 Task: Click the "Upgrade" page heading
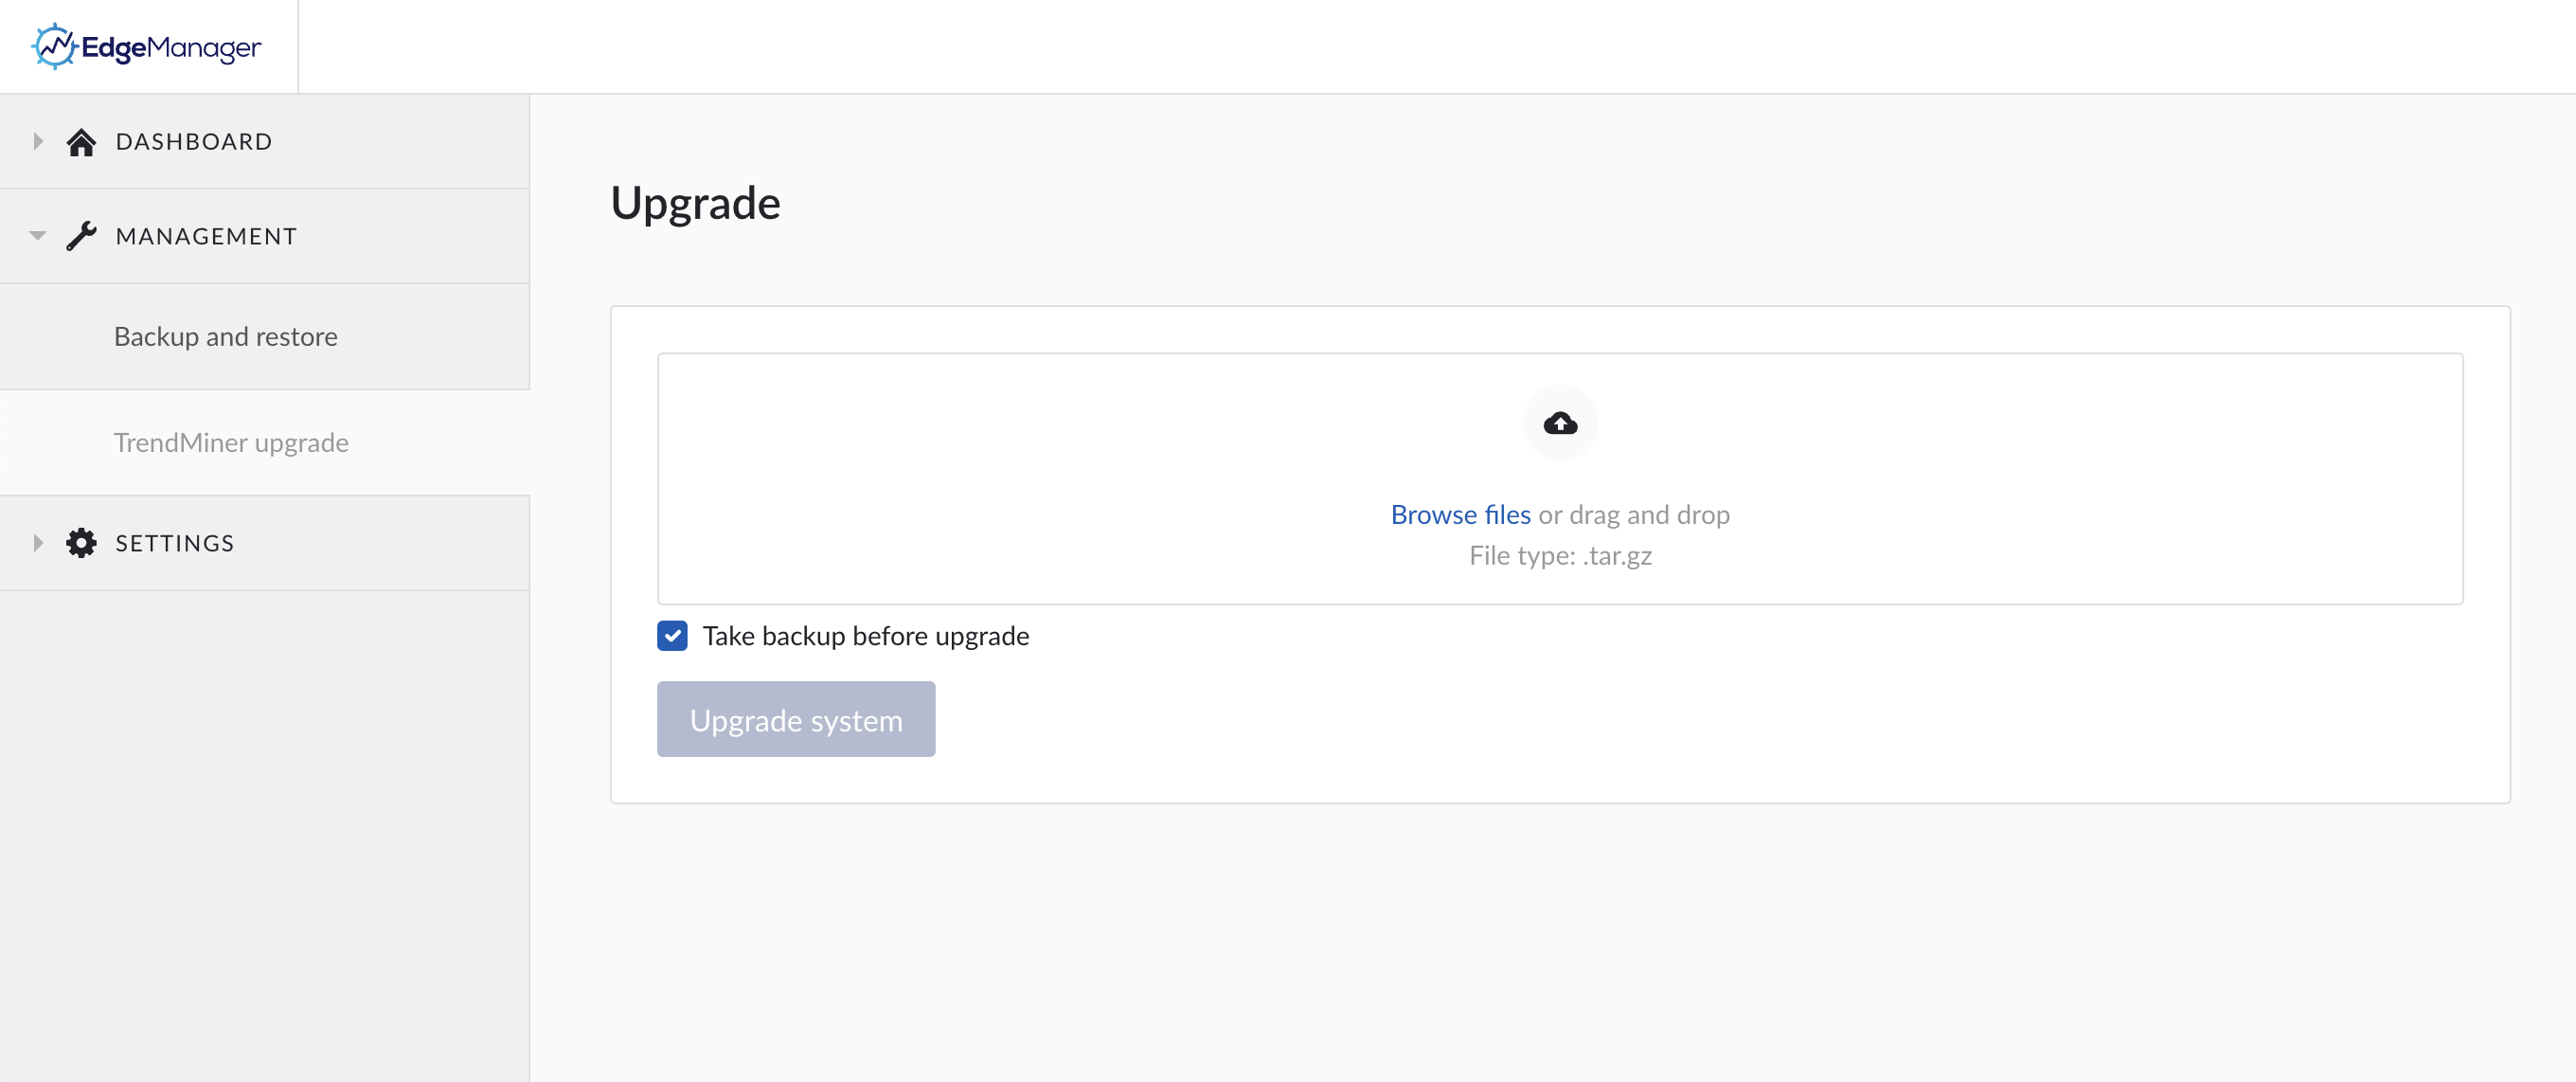[696, 203]
